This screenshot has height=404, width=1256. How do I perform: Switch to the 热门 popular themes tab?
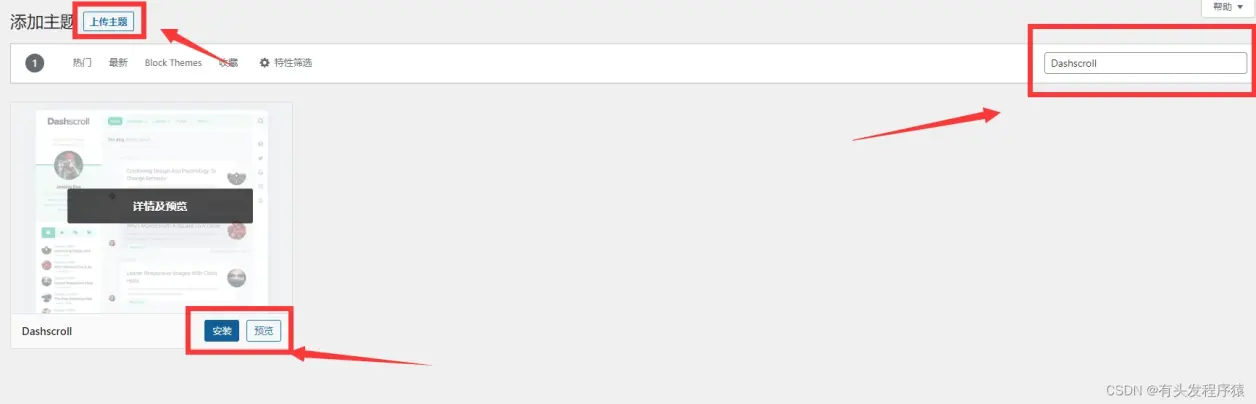point(82,63)
